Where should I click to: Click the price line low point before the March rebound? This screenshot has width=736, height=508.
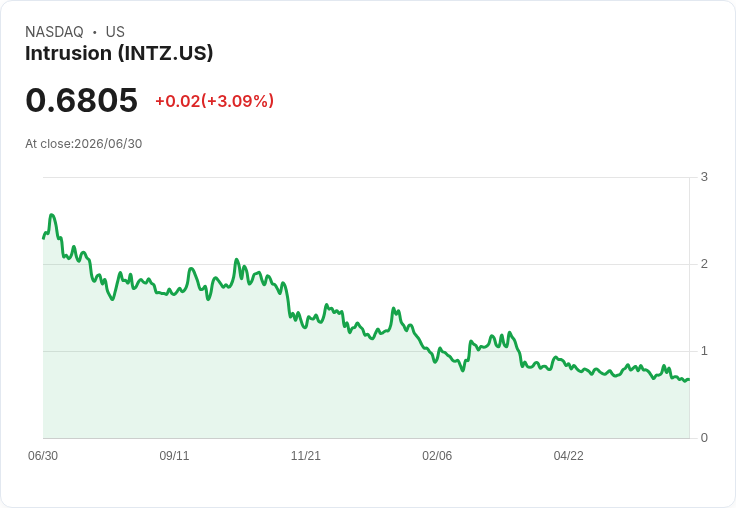click(x=463, y=370)
